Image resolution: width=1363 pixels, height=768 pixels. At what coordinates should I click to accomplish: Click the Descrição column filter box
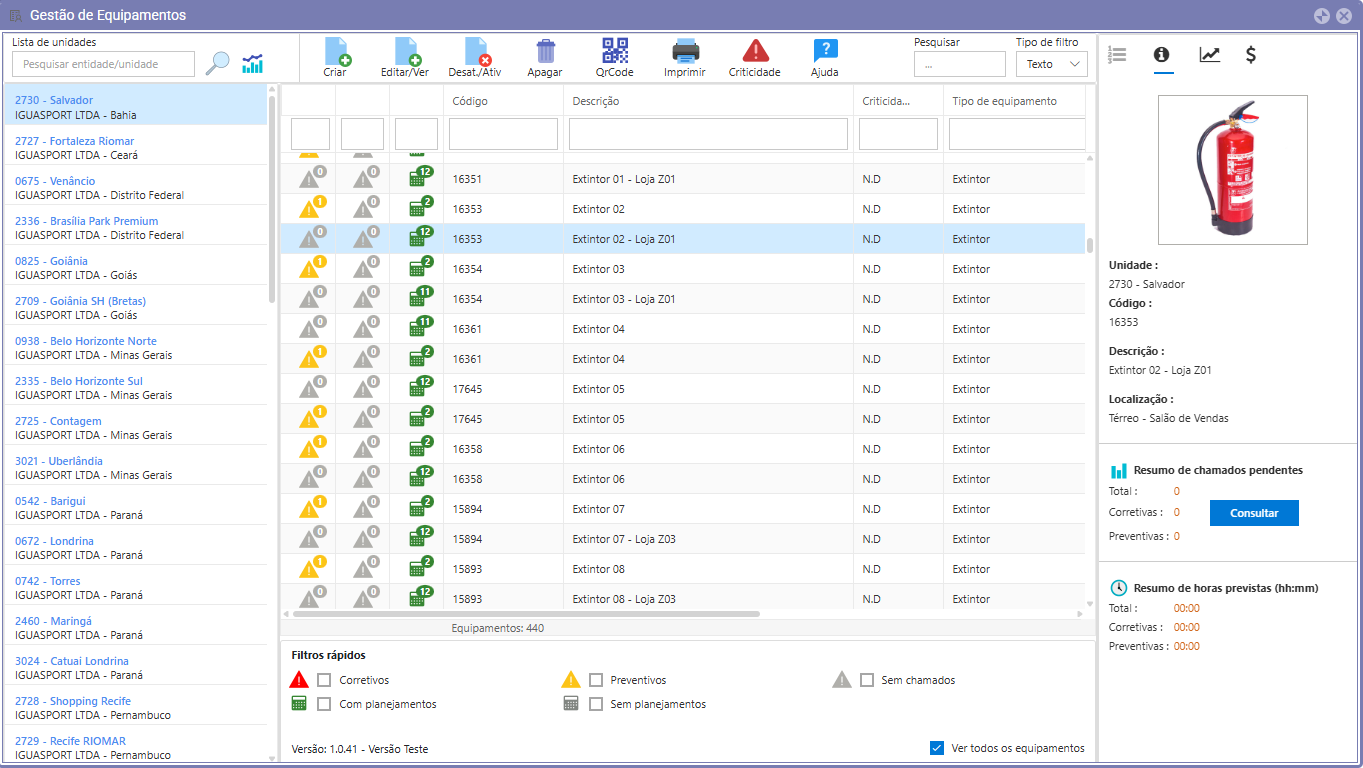(708, 134)
